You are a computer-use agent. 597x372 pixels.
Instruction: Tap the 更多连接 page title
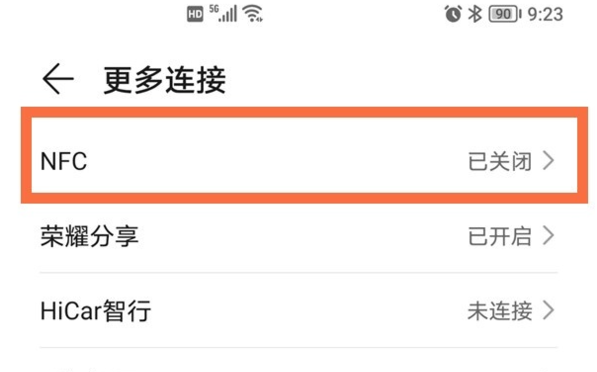[x=165, y=80]
